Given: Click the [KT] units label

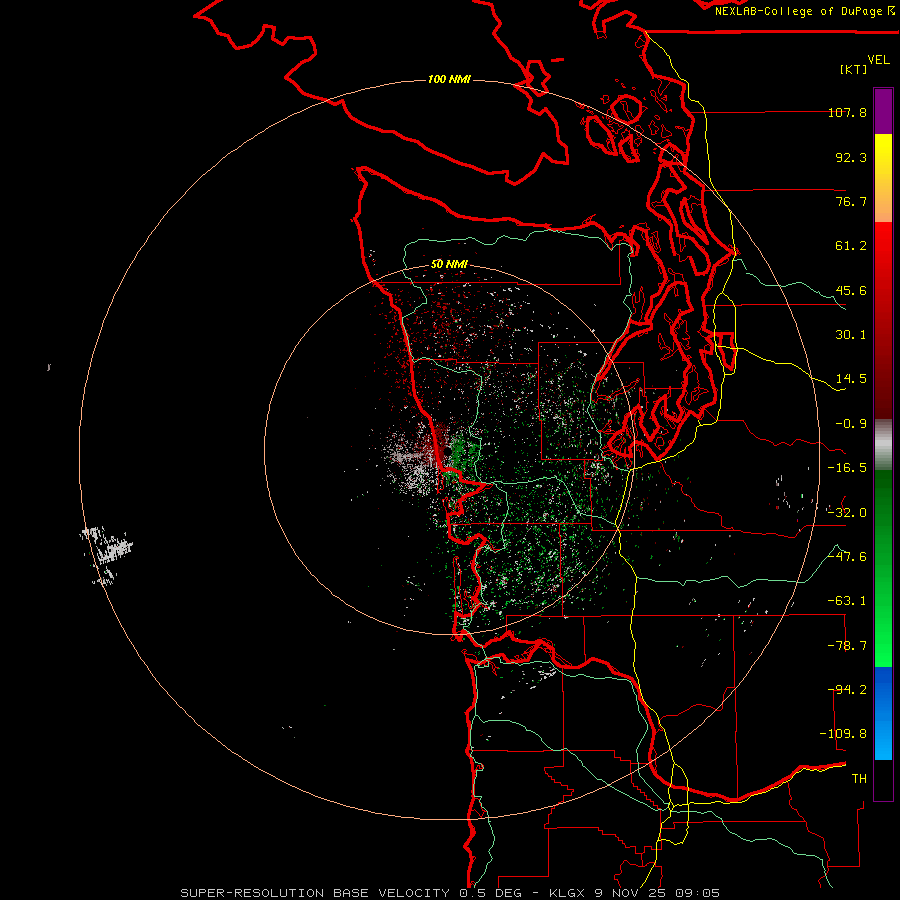Looking at the screenshot, I should [854, 69].
